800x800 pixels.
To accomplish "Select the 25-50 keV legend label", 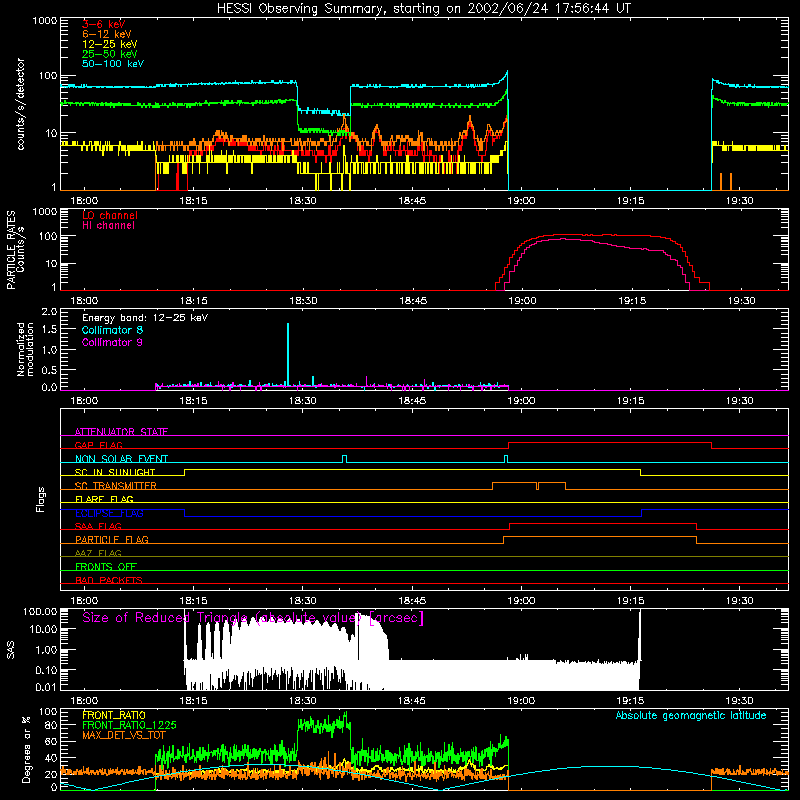I will coord(110,54).
